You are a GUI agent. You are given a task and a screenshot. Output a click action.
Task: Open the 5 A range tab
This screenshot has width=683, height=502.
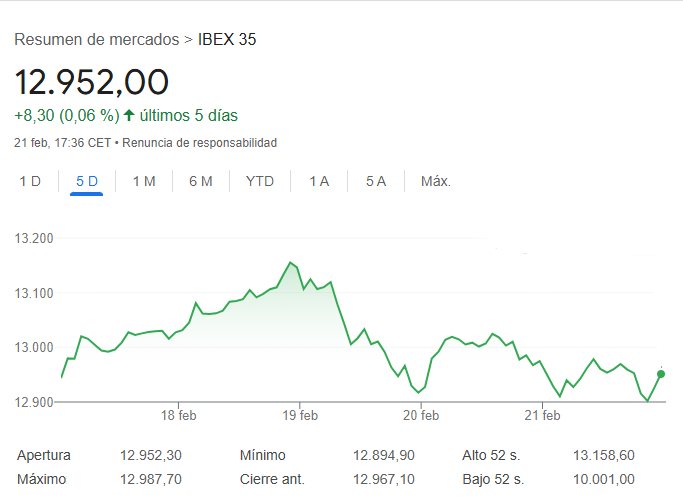[376, 181]
